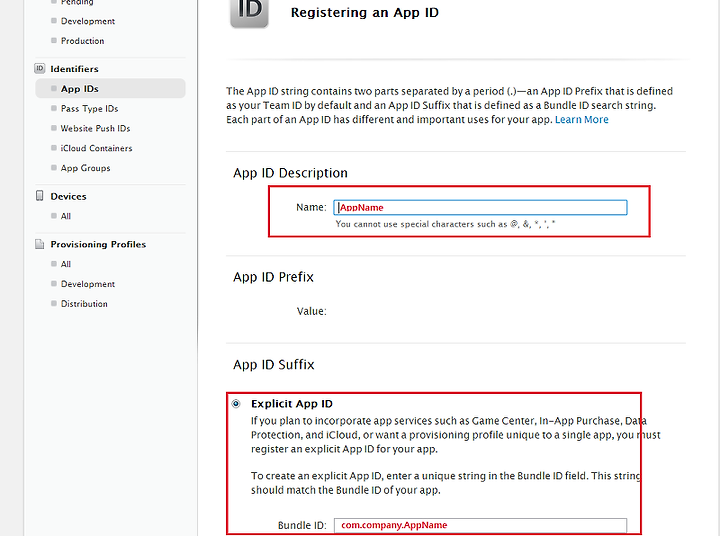Open Distribution under Provisioning Profiles
Screen dimensions: 720x536
point(84,304)
